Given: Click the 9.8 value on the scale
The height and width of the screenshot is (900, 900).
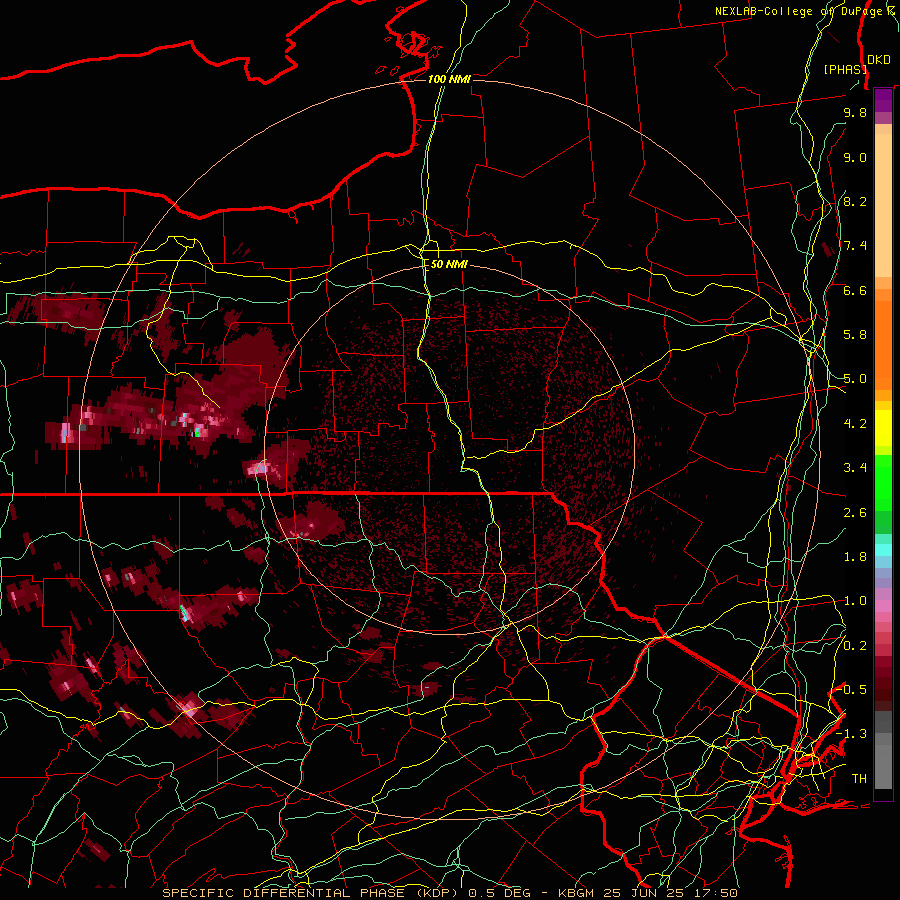Looking at the screenshot, I should [x=855, y=112].
